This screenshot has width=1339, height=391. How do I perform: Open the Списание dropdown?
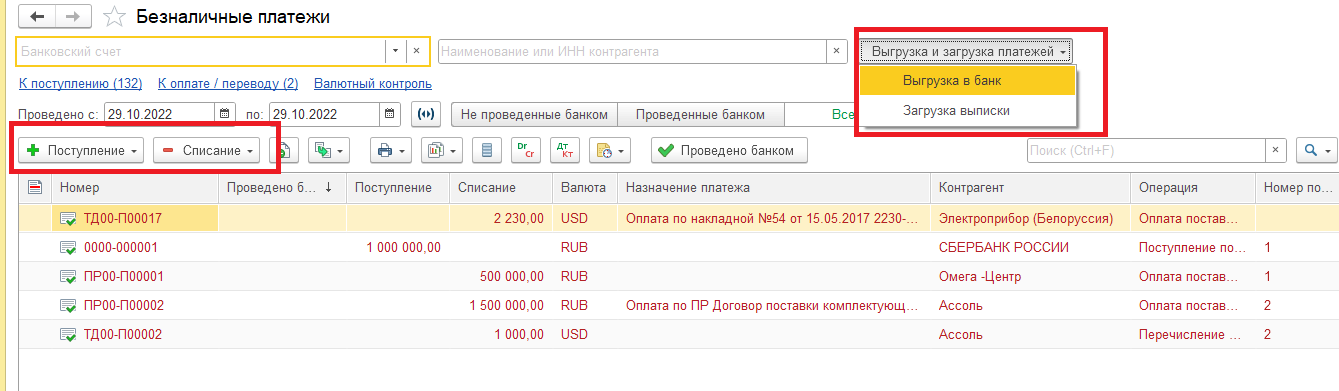tap(206, 150)
